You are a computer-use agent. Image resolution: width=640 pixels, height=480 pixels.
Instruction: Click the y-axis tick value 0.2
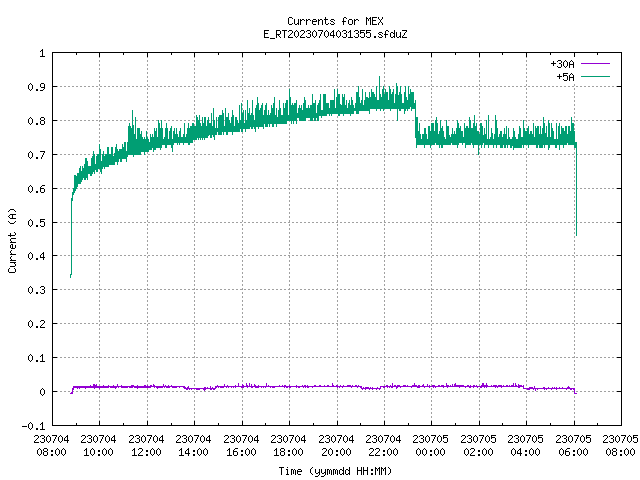tap(36, 324)
